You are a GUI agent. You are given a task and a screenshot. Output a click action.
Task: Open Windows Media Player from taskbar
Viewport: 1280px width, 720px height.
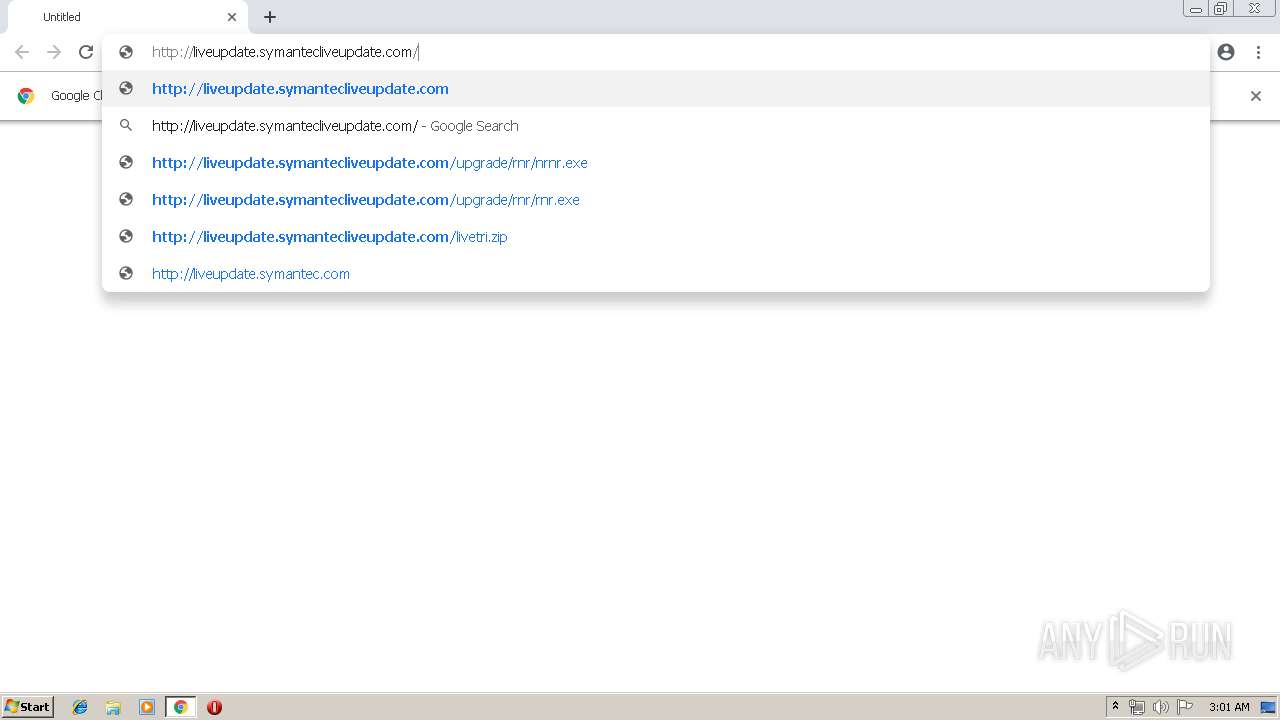point(147,707)
